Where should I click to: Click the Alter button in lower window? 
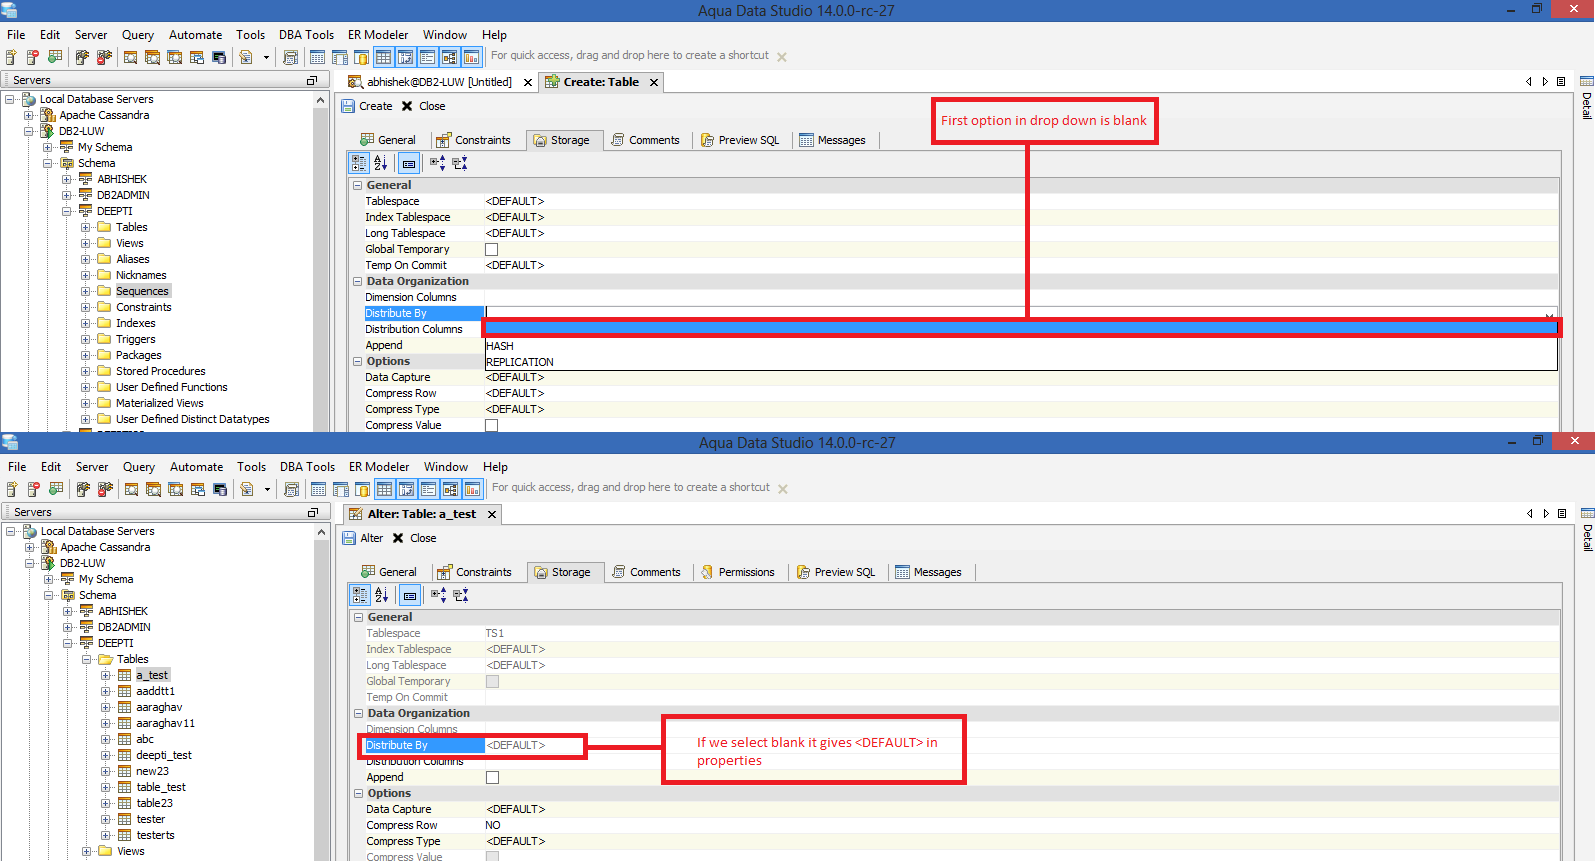click(x=363, y=539)
